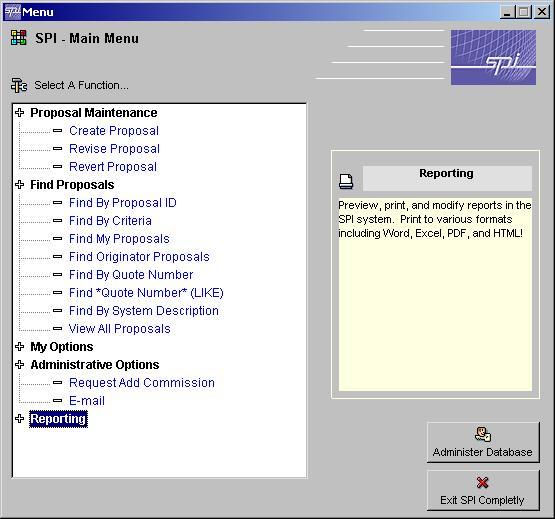This screenshot has height=519, width=555.
Task: Collapse the Proposal Maintenance node
Action: [x=20, y=113]
